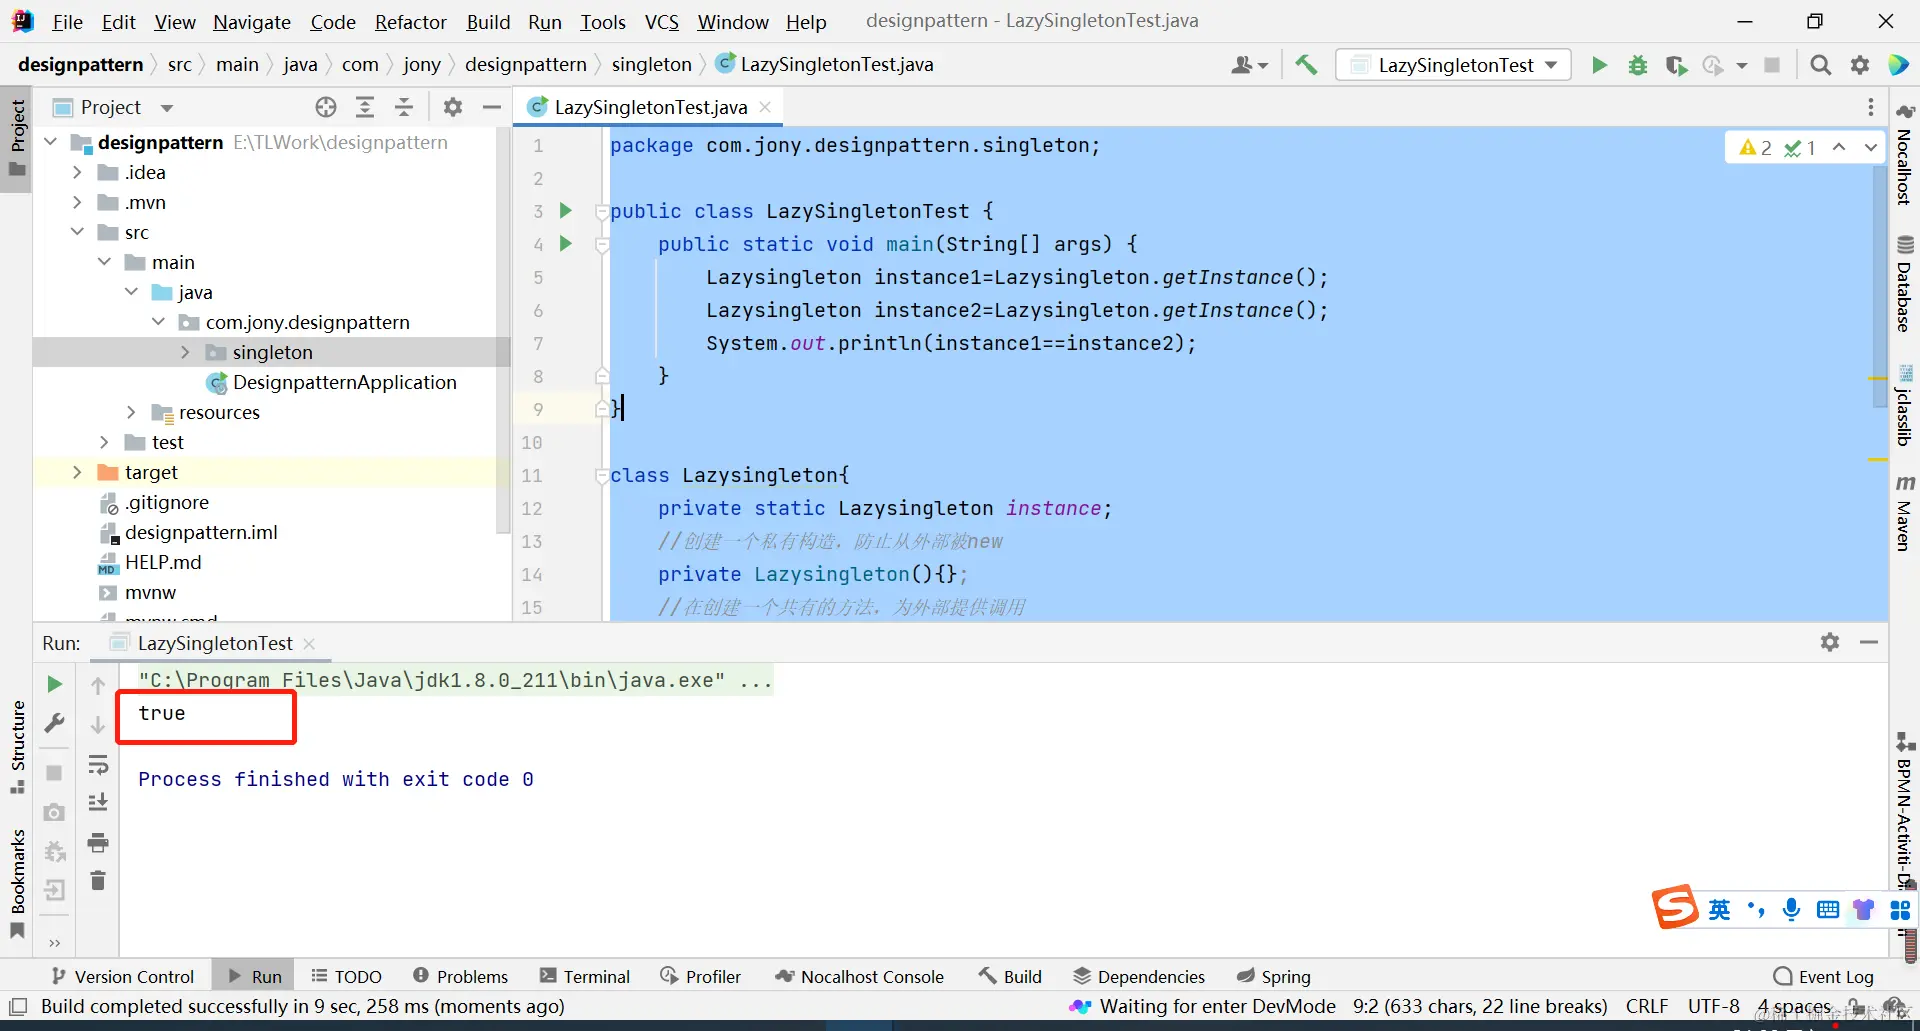Run LazySingletonTest with the green play button
Image resolution: width=1920 pixels, height=1031 pixels.
click(1599, 65)
